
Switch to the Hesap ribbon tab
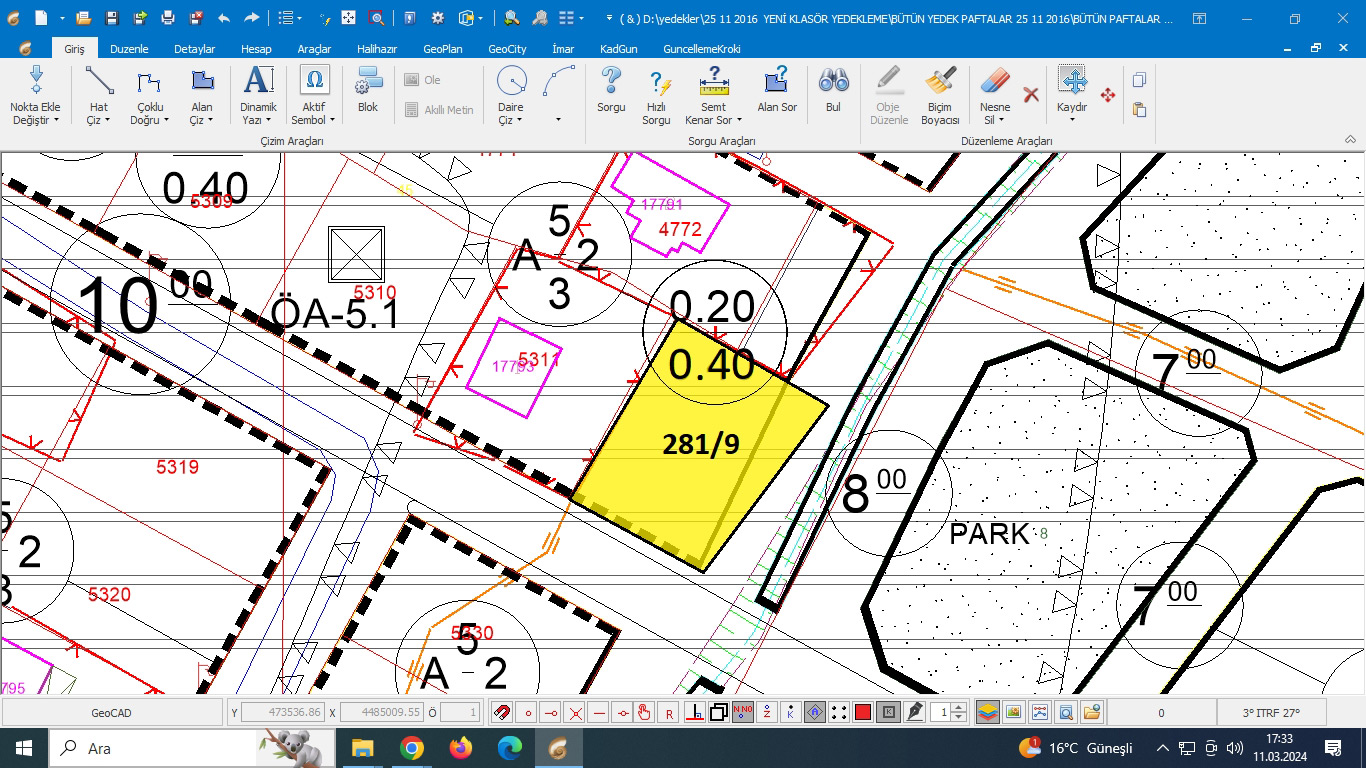coord(256,49)
